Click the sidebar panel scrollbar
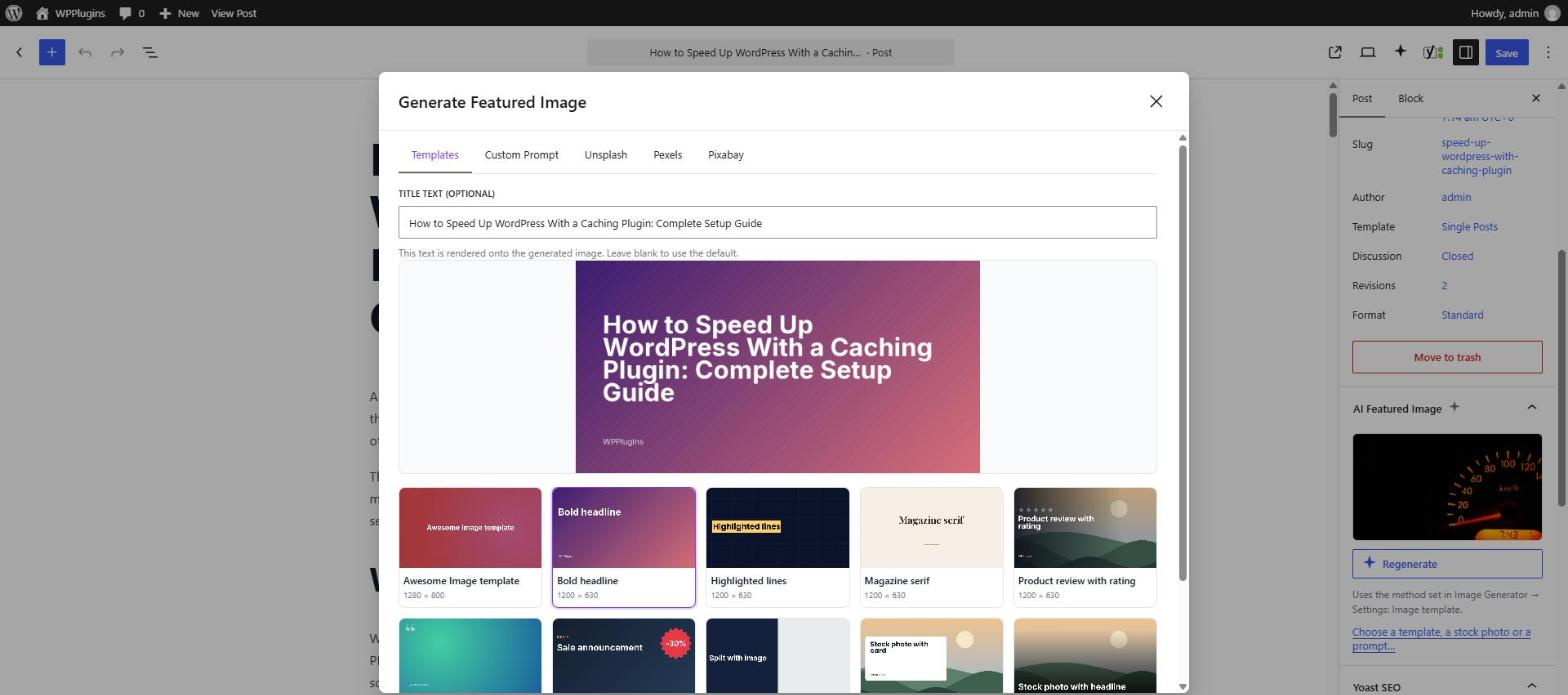This screenshot has height=695, width=1568. click(1561, 378)
